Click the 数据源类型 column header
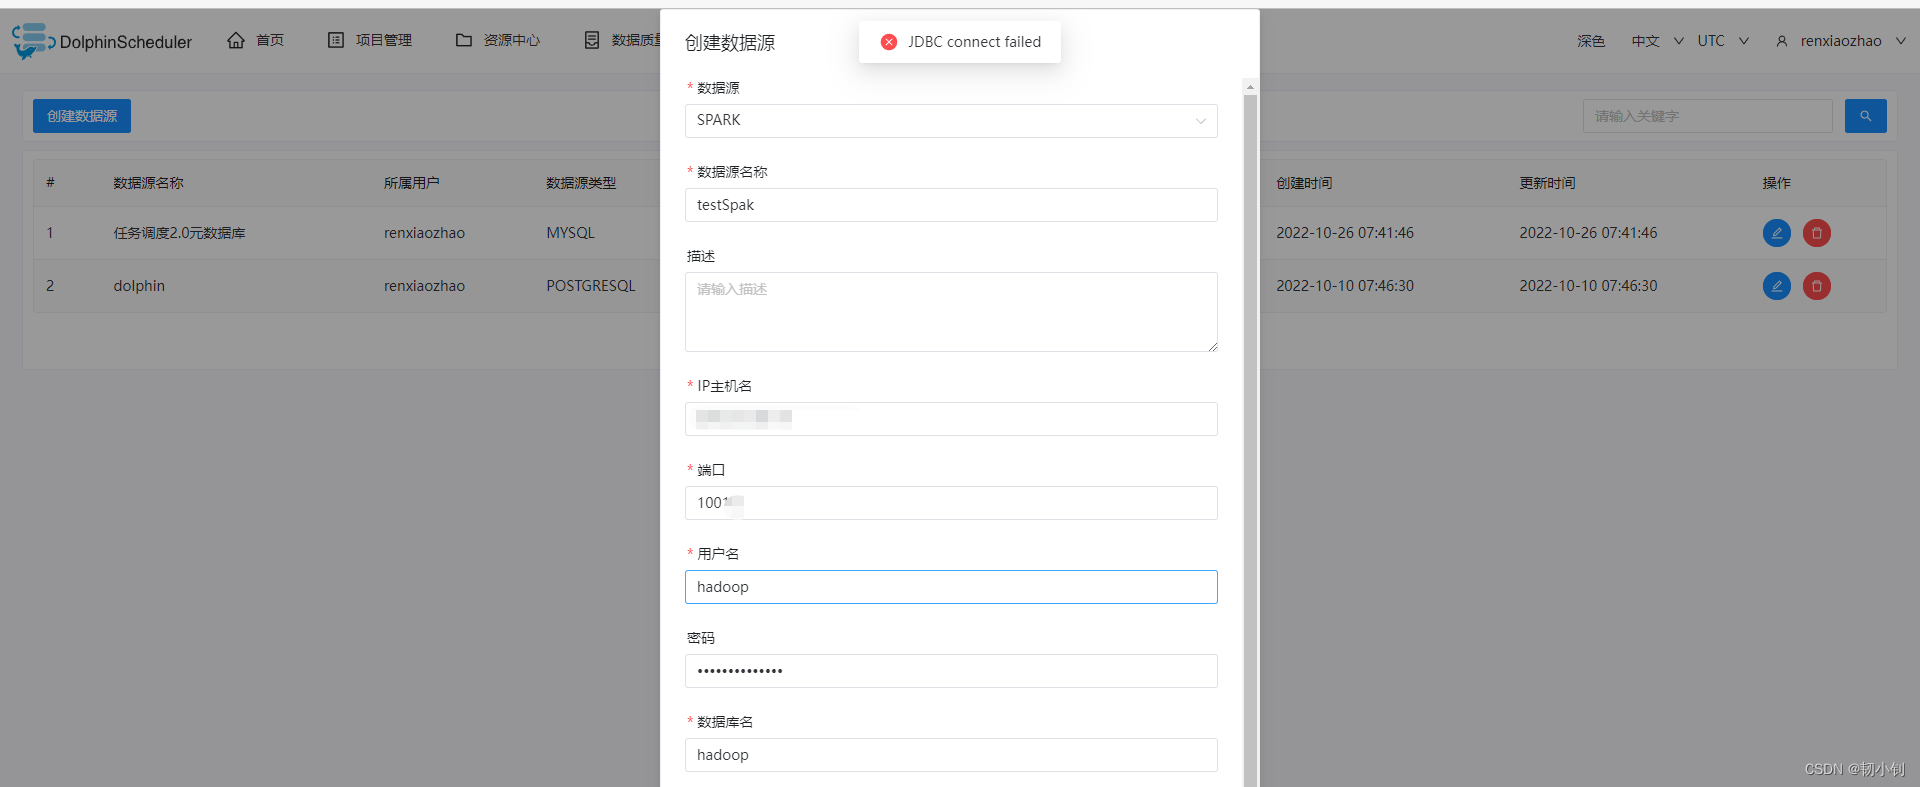Screen dimensions: 1920x787 (x=581, y=183)
